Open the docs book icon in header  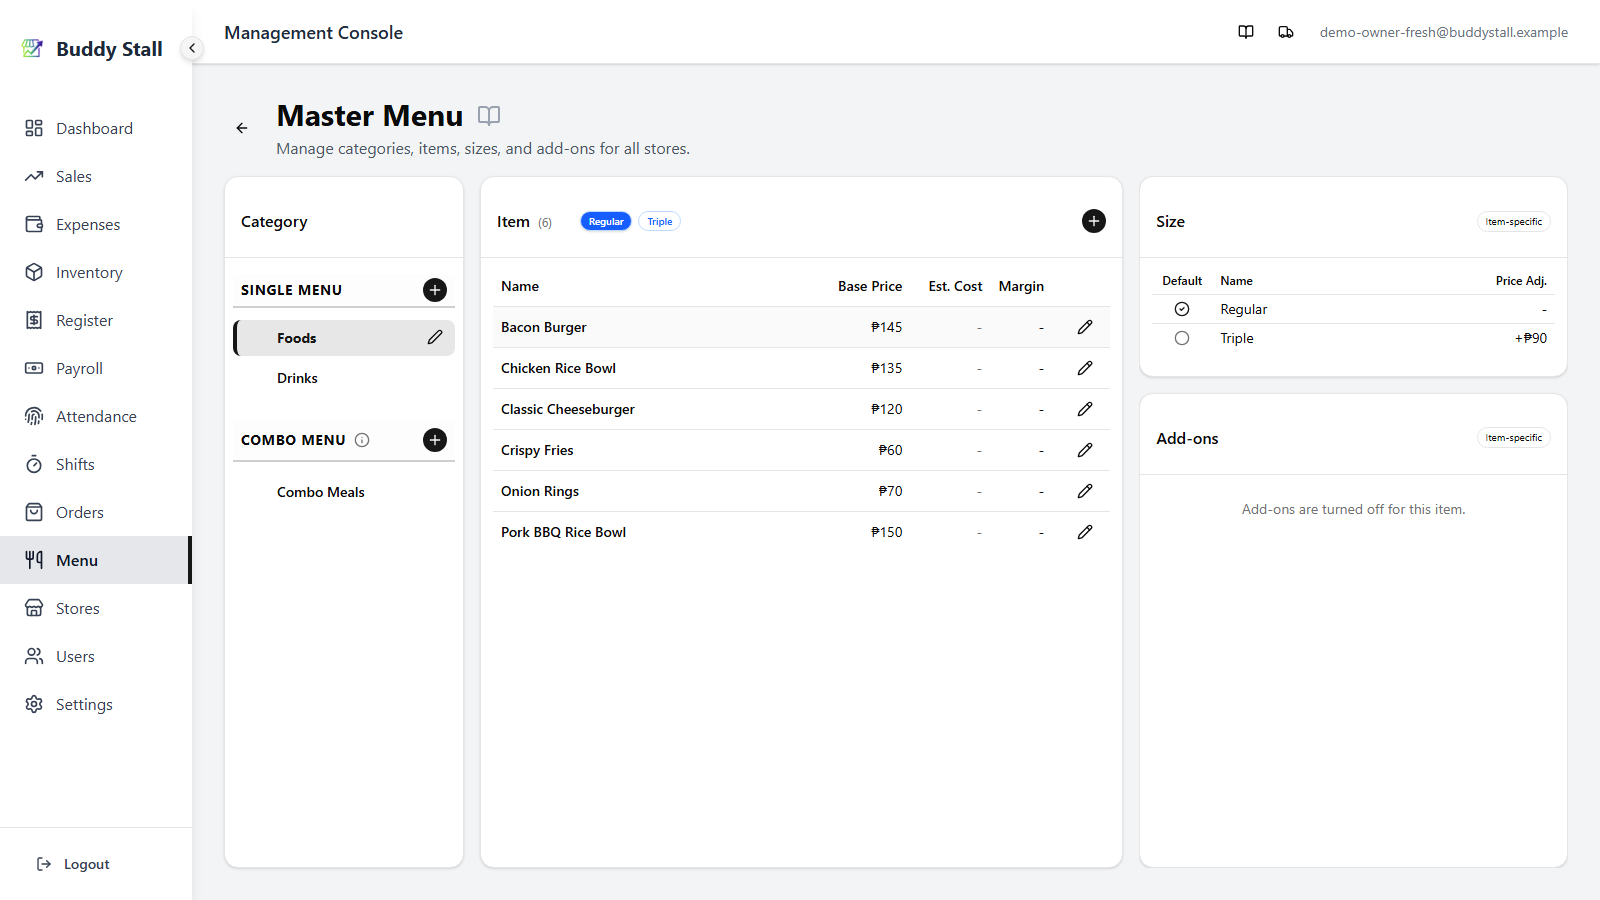click(x=1246, y=32)
